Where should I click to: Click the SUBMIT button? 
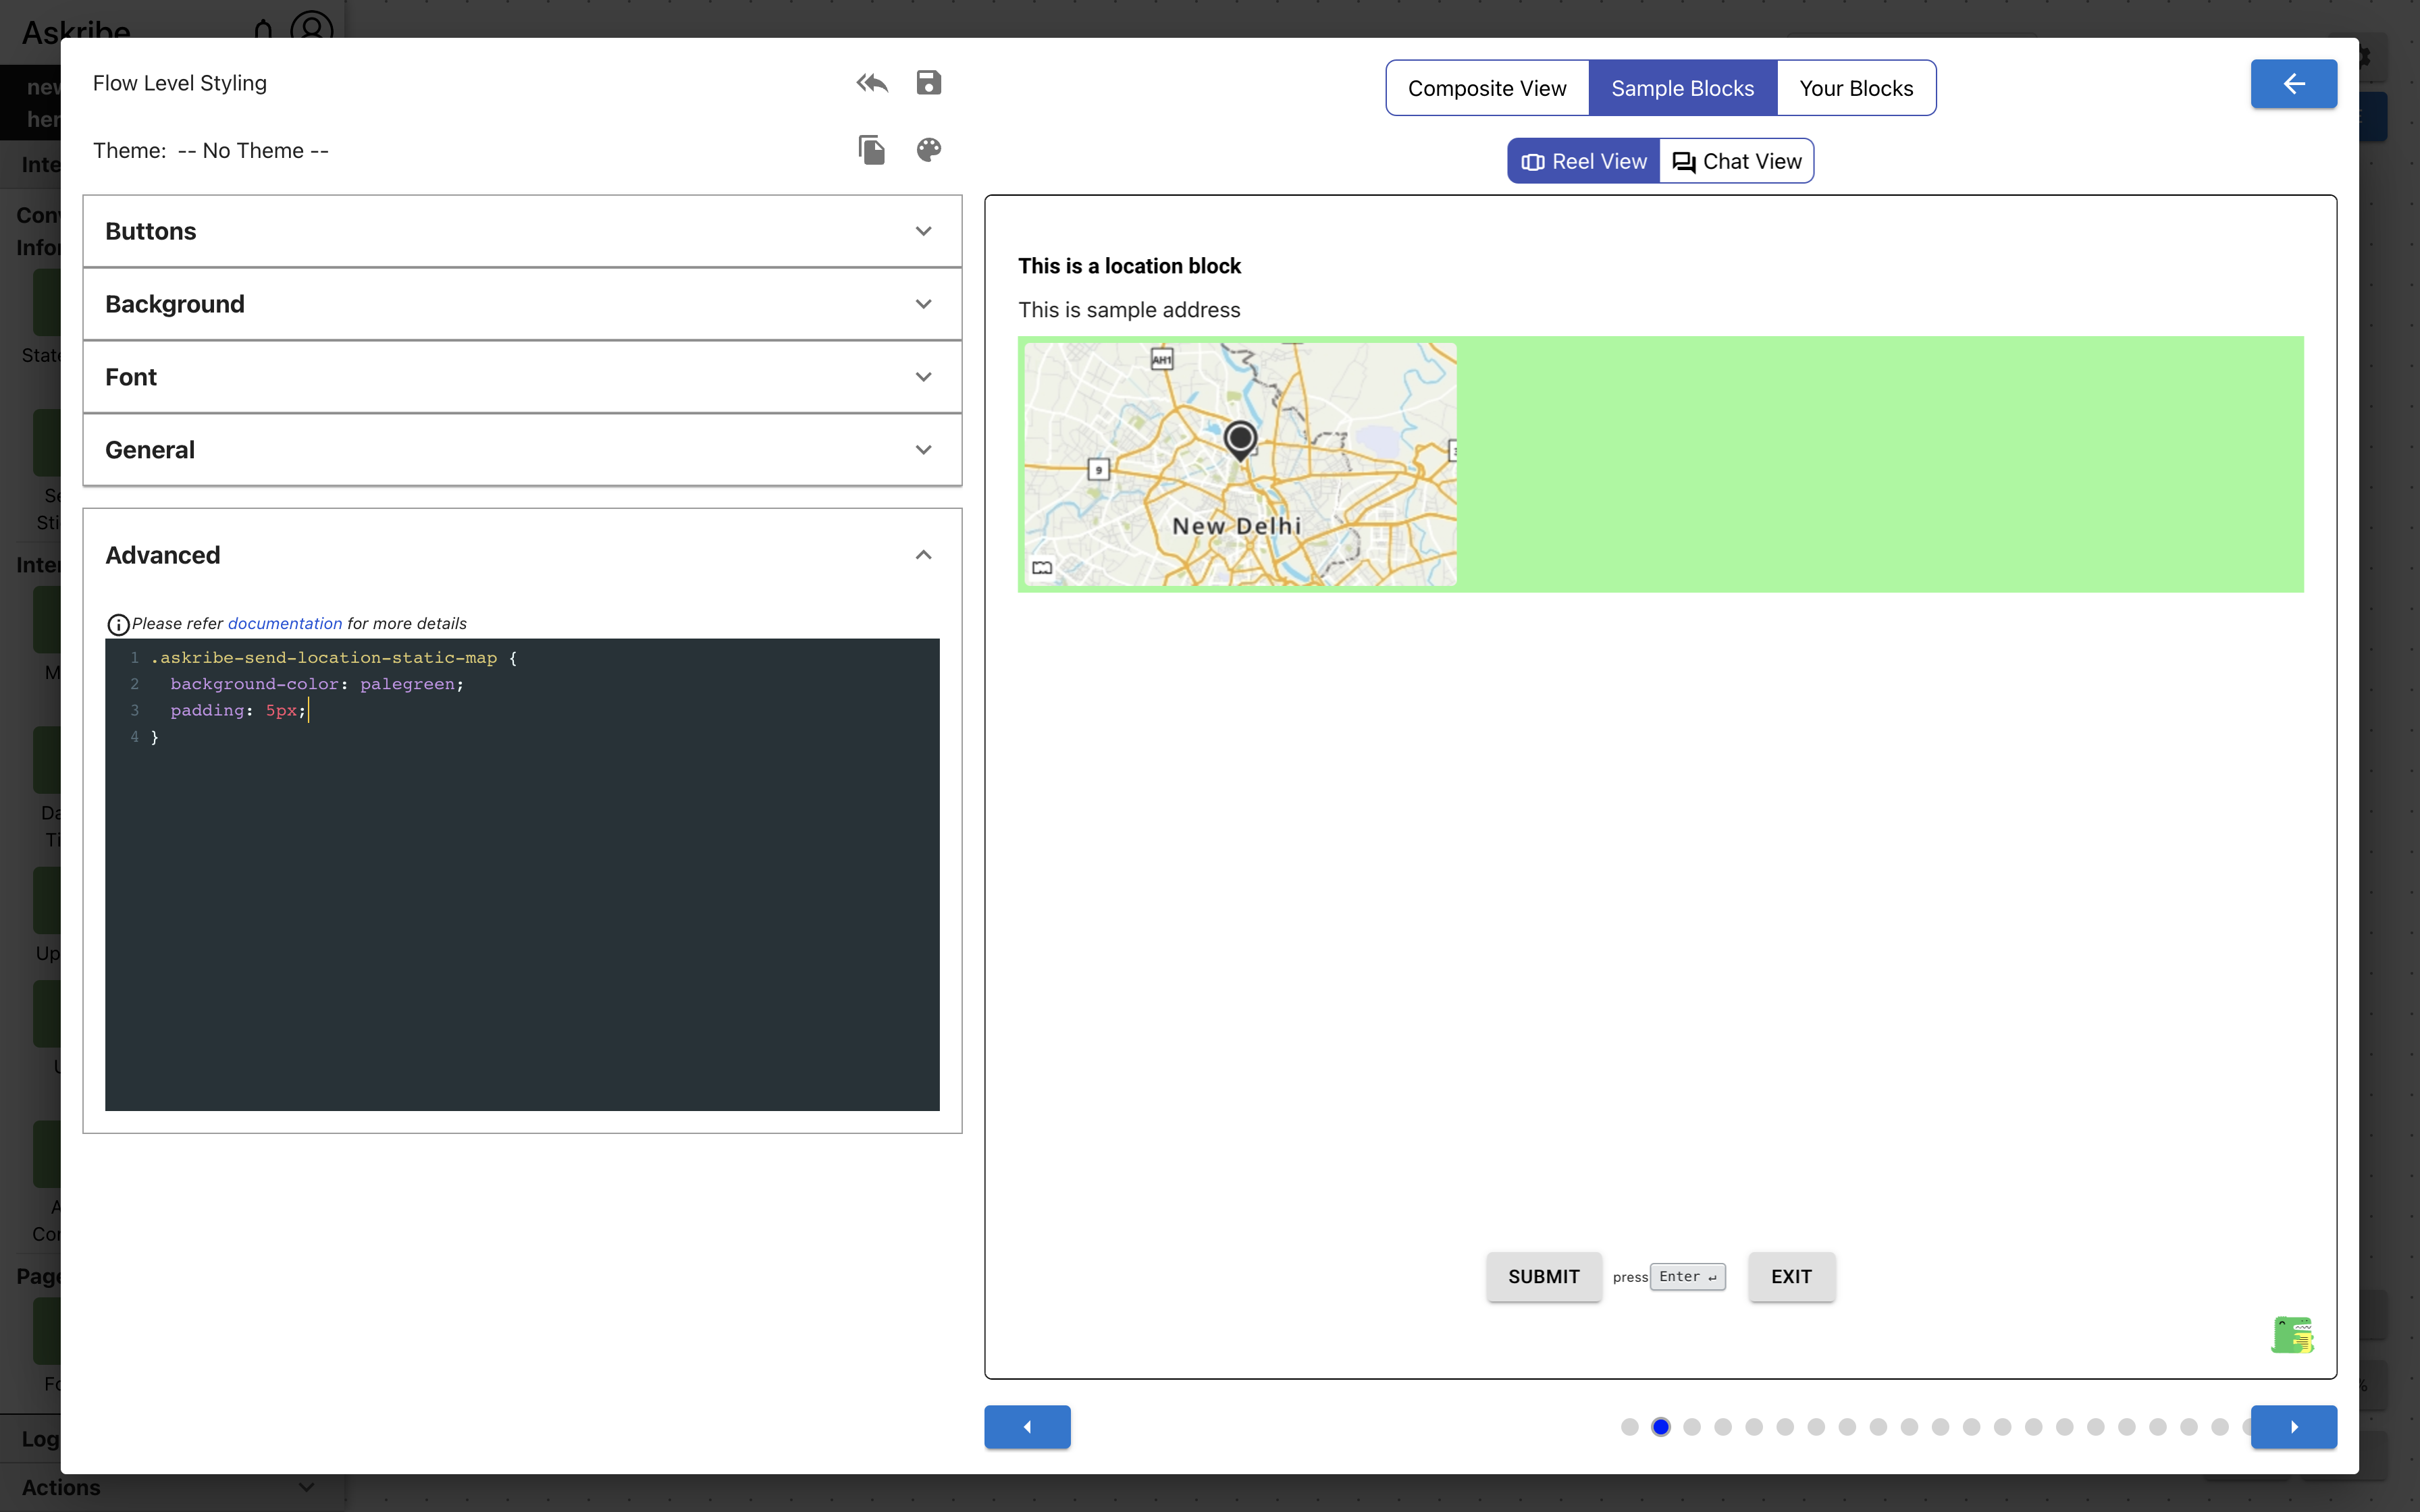1543,1277
